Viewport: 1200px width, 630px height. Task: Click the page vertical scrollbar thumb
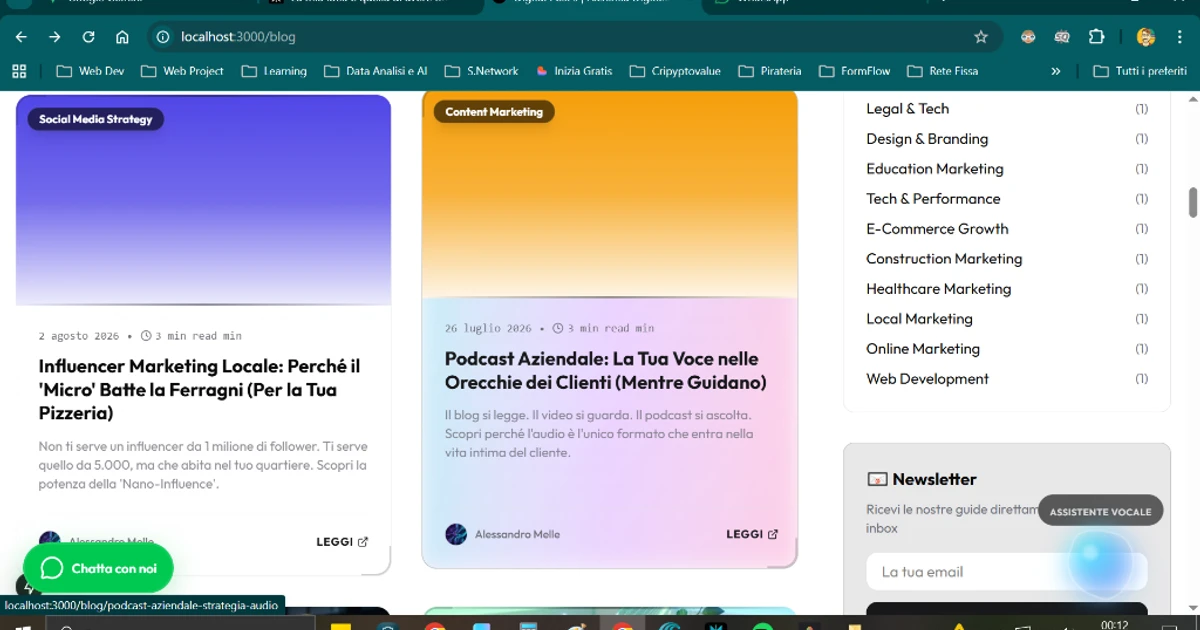click(1192, 202)
